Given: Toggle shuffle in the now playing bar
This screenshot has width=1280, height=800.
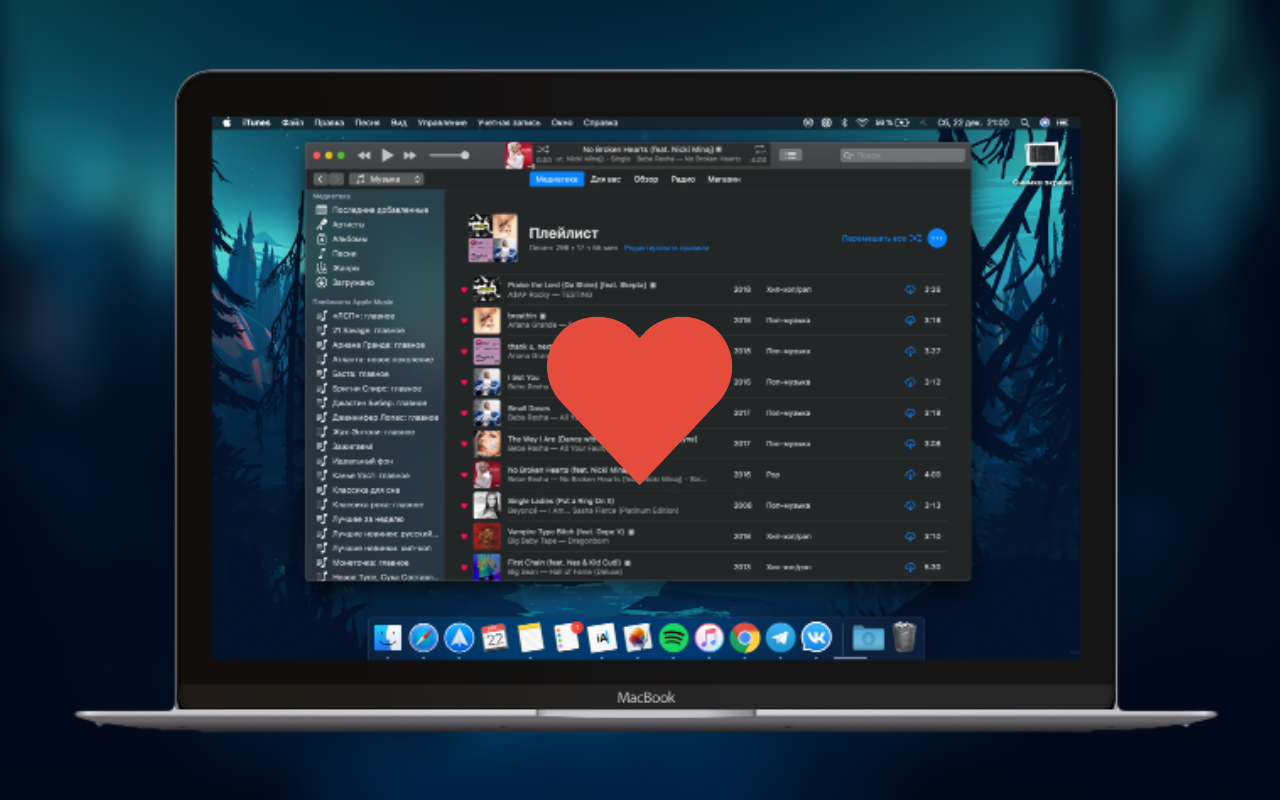Looking at the screenshot, I should (x=543, y=149).
